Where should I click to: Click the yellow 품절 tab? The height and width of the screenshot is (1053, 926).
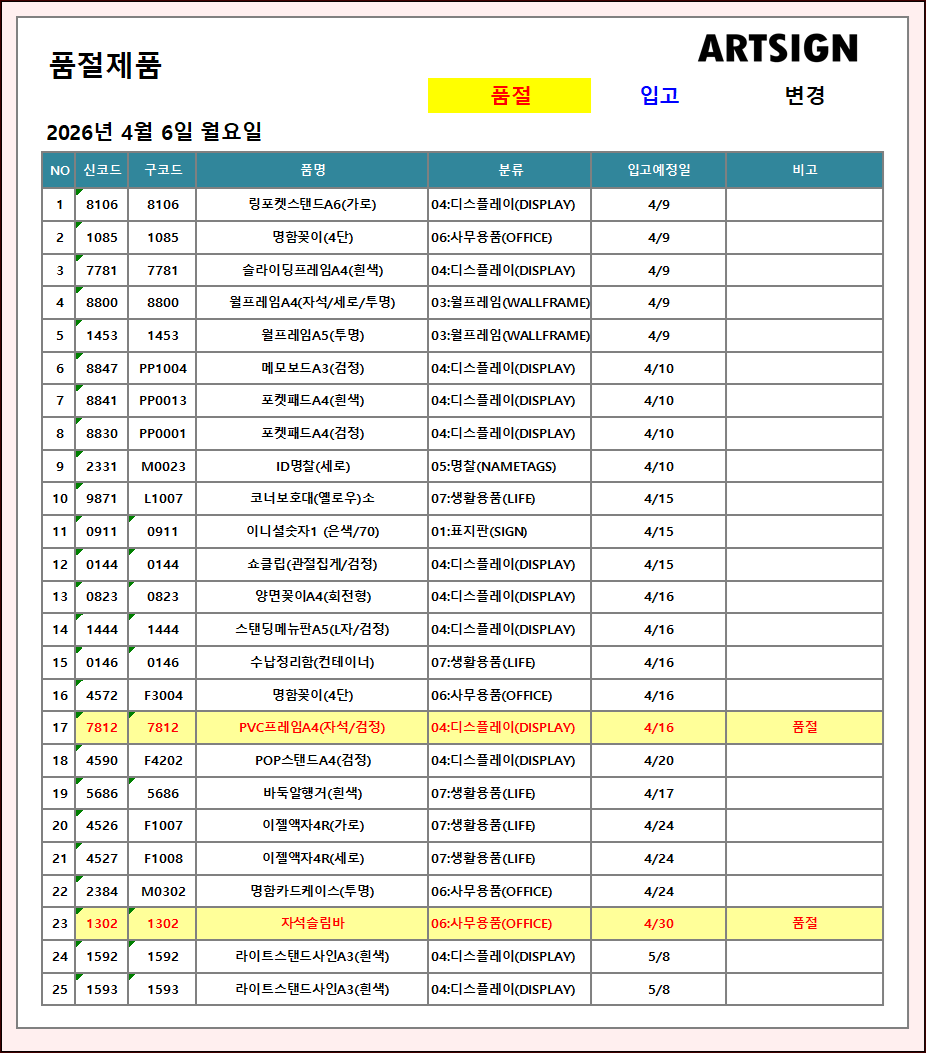click(509, 96)
